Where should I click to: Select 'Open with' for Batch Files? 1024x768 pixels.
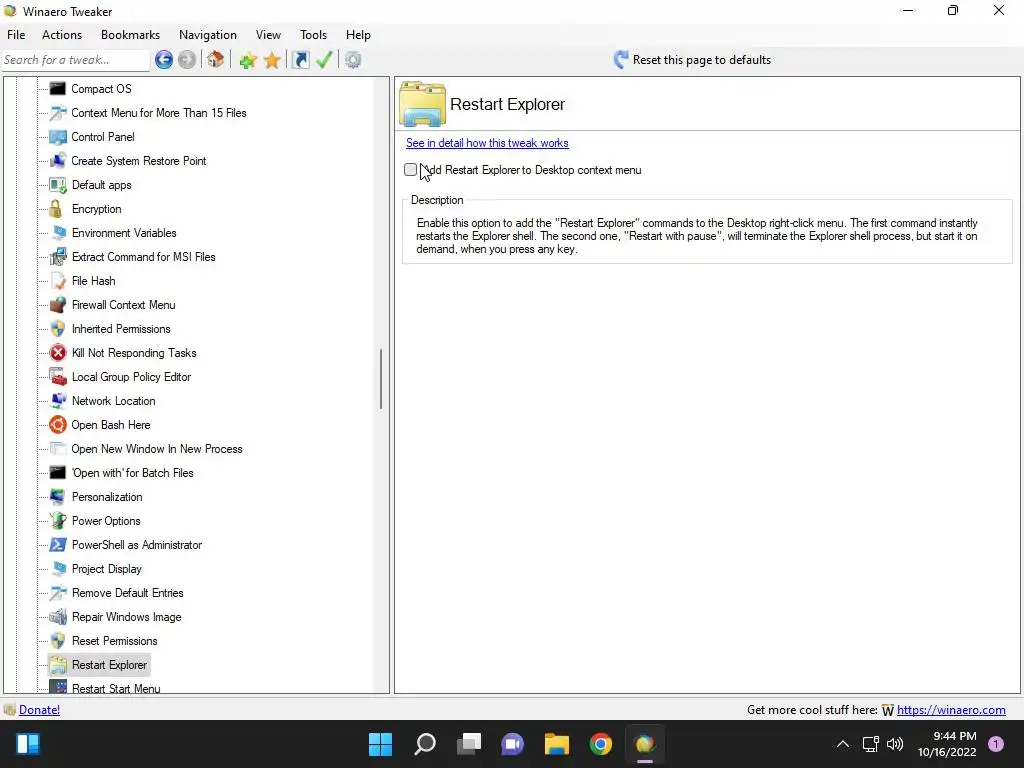click(x=133, y=473)
